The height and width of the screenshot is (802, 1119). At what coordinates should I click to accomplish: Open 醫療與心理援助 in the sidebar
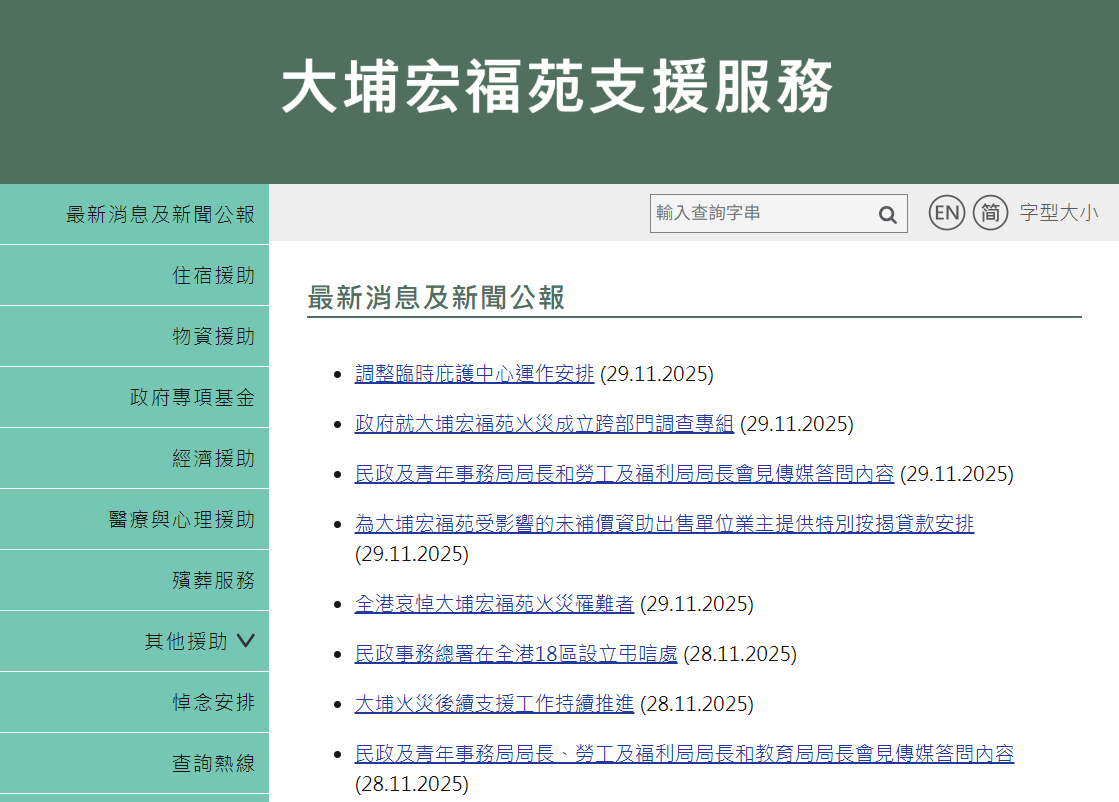[x=181, y=520]
